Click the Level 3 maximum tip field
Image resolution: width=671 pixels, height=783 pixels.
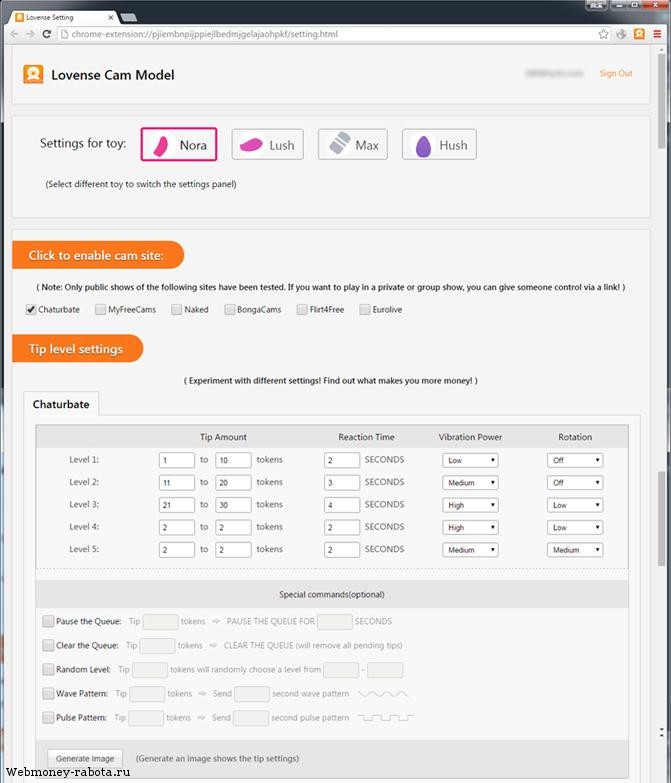pyautogui.click(x=233, y=505)
